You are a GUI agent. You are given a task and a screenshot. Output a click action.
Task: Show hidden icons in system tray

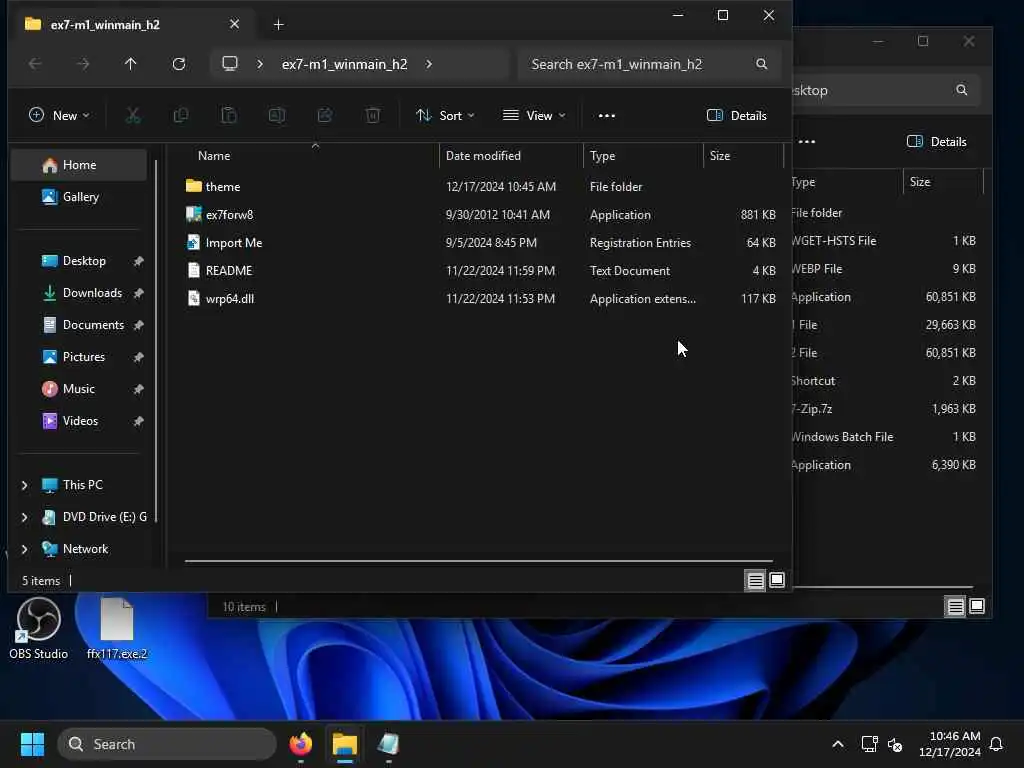click(x=838, y=744)
